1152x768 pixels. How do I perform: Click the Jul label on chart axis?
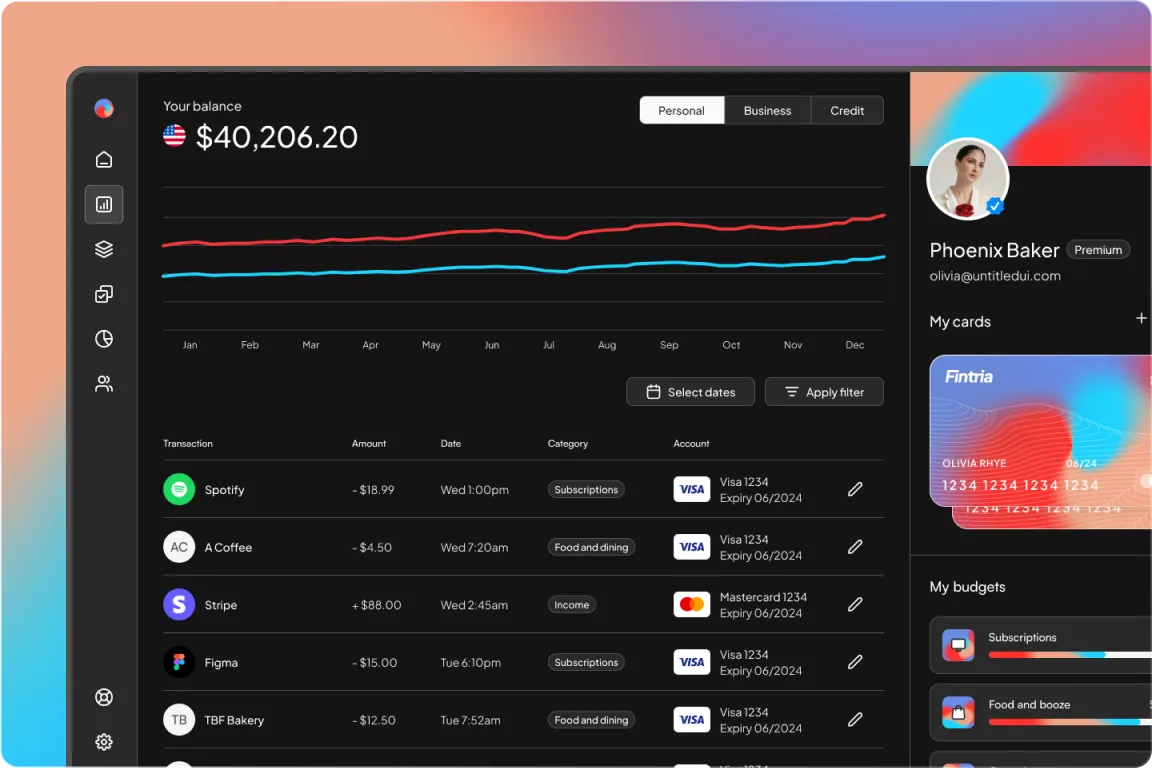(x=548, y=345)
